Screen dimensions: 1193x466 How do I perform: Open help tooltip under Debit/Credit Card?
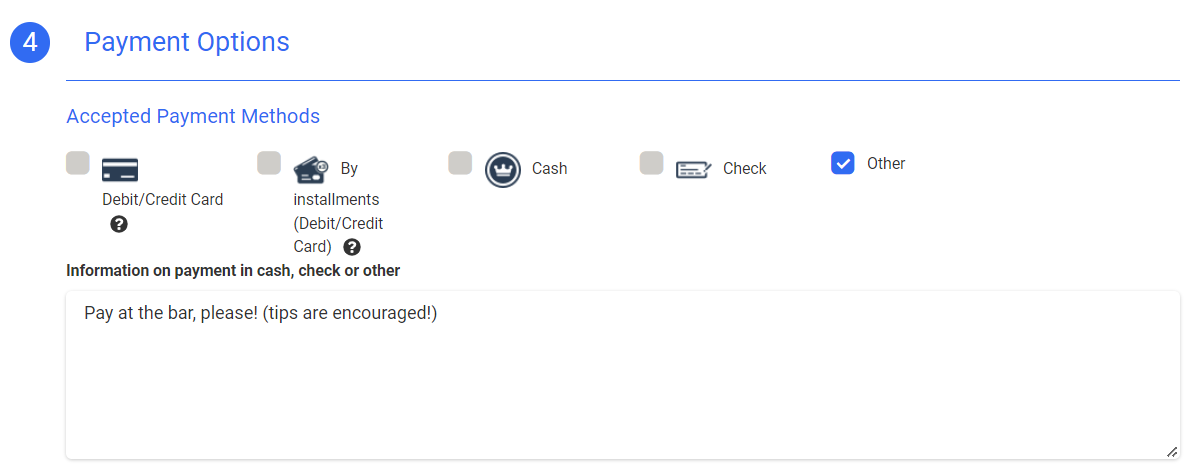click(119, 224)
